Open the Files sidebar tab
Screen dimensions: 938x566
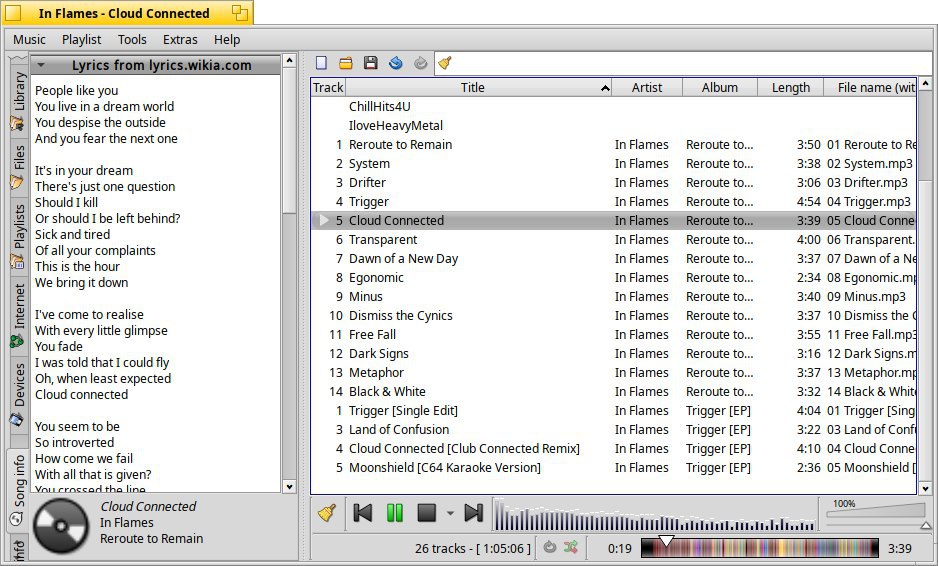(x=18, y=166)
